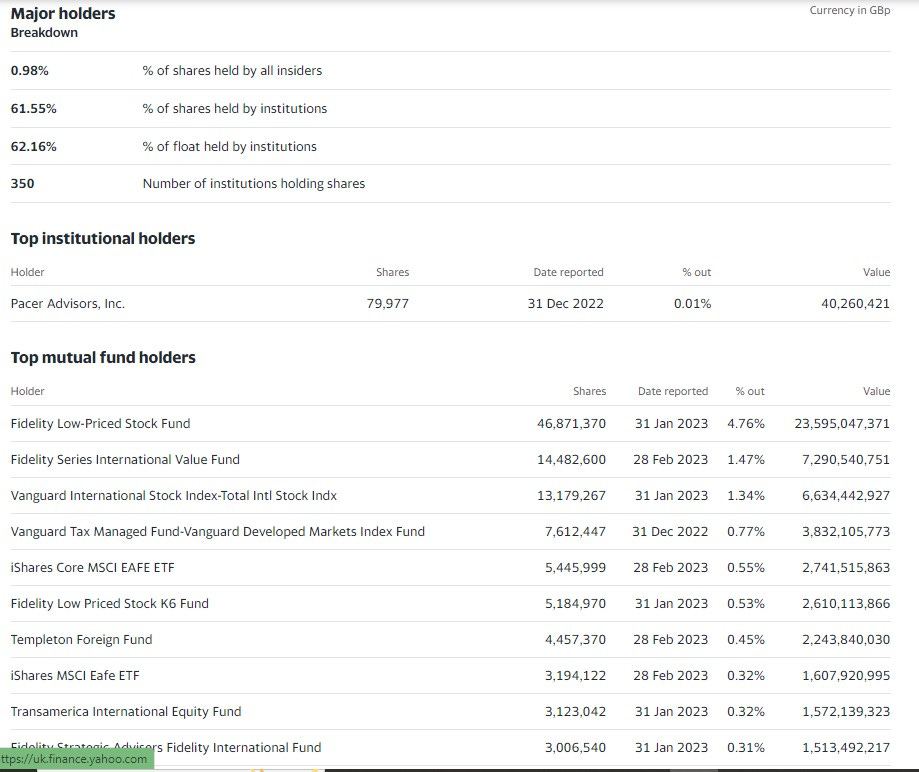Select the Breakdown subheading

(44, 33)
